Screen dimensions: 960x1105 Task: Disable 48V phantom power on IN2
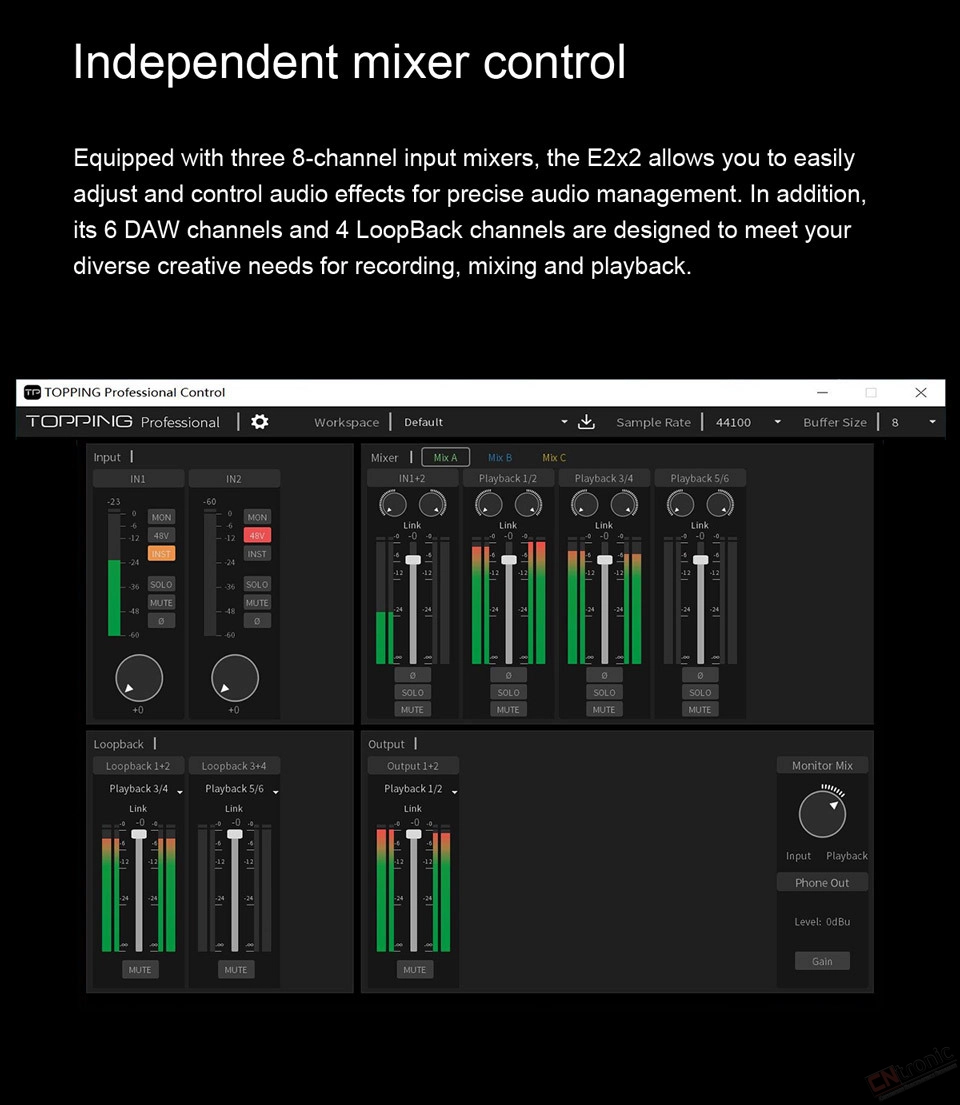[x=257, y=535]
